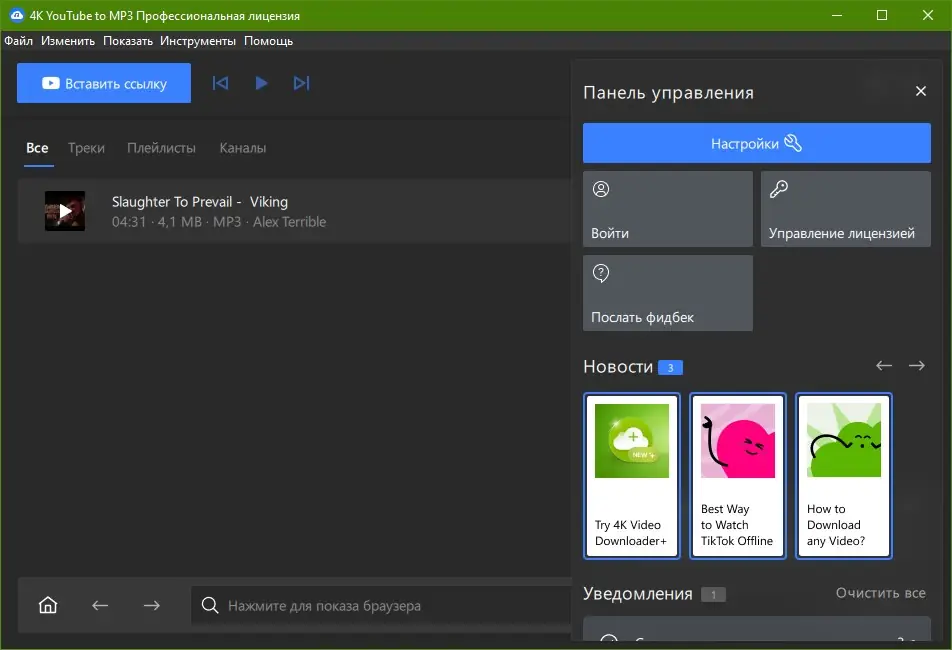Switch to the Треки tab
This screenshot has height=650, width=952.
(86, 148)
